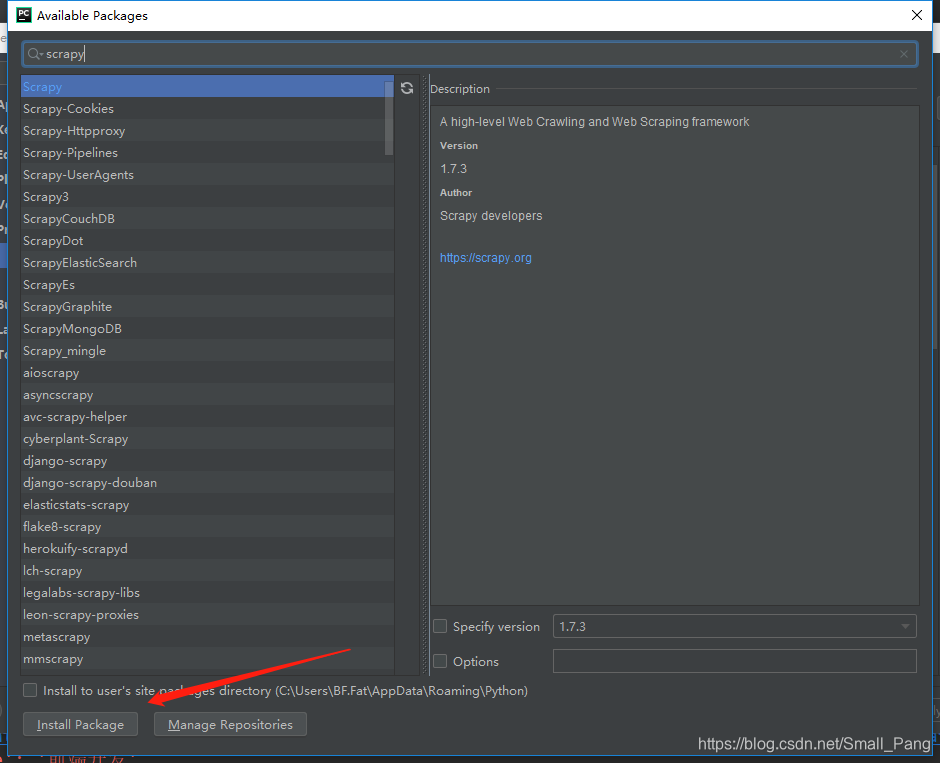Enable the Options checkbox
940x763 pixels.
coord(440,661)
